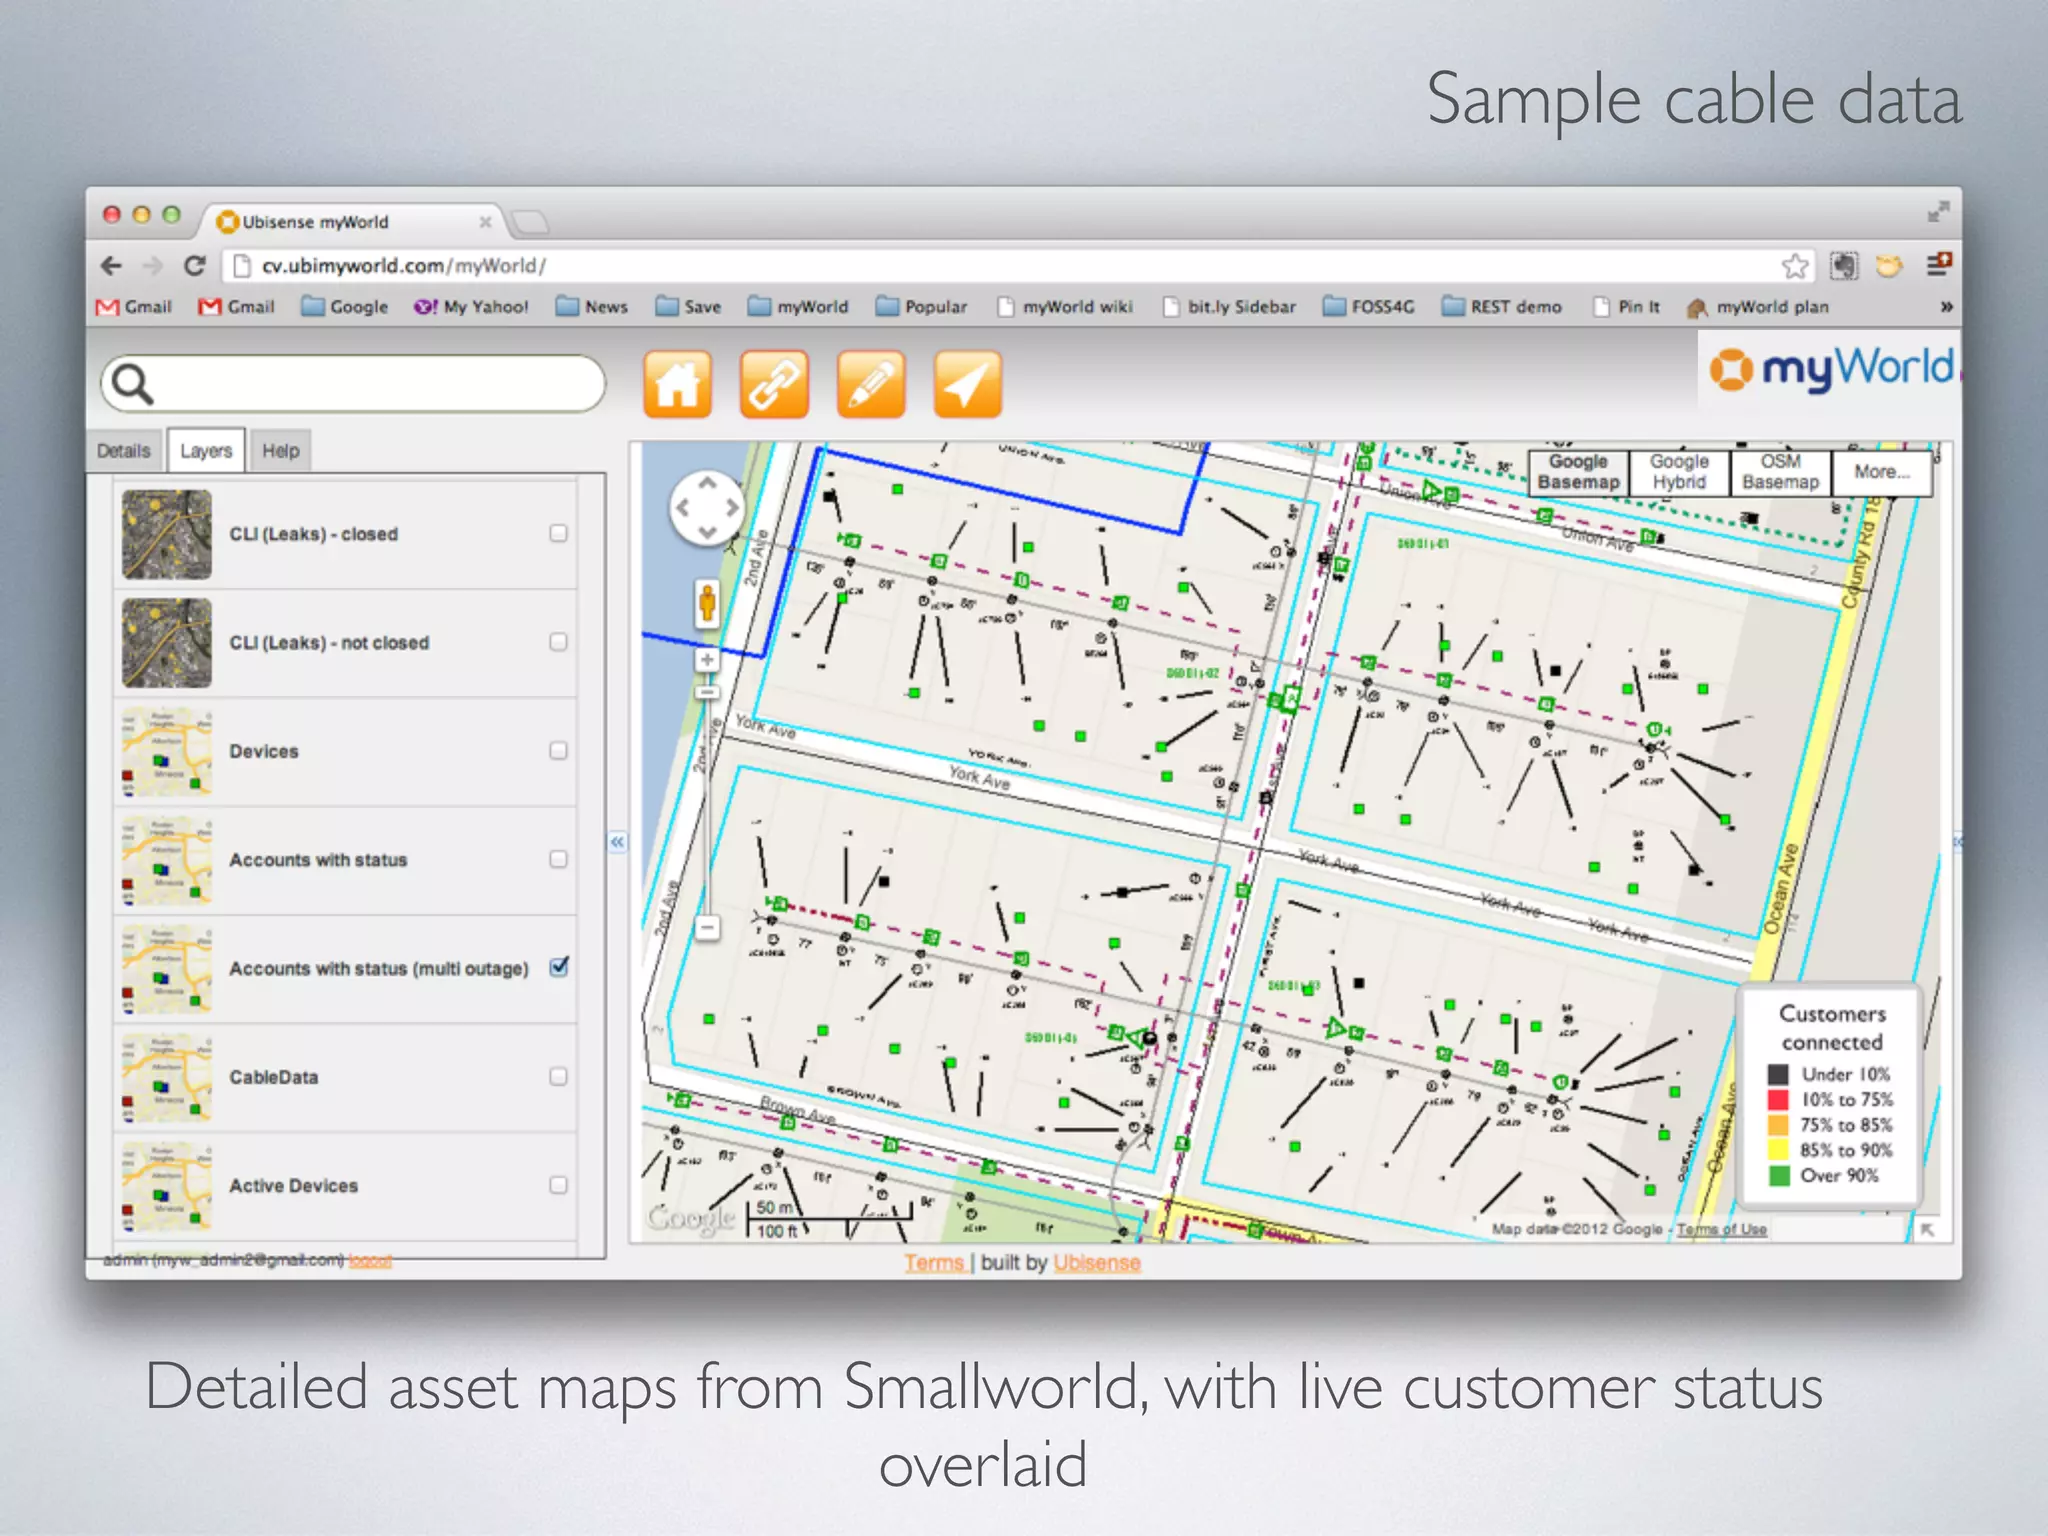This screenshot has width=2048, height=1536.
Task: Enable the Devices layer checkbox
Action: point(558,750)
